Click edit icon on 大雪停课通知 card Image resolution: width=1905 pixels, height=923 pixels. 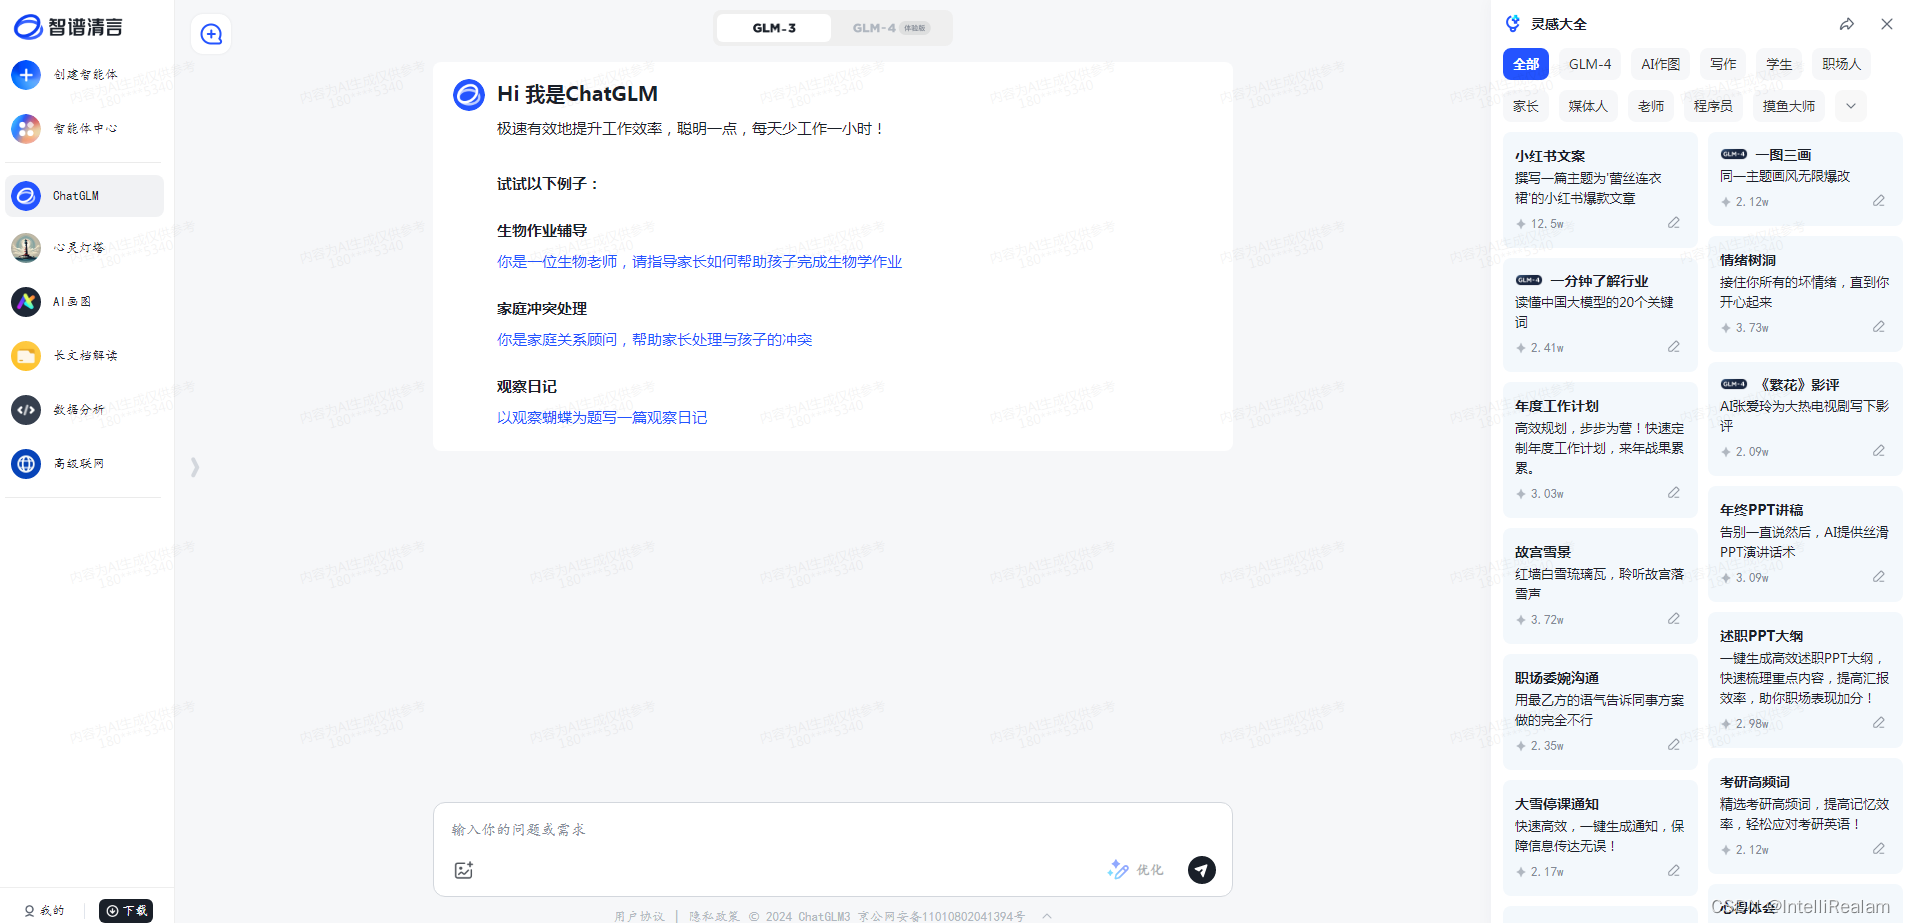pos(1673,871)
